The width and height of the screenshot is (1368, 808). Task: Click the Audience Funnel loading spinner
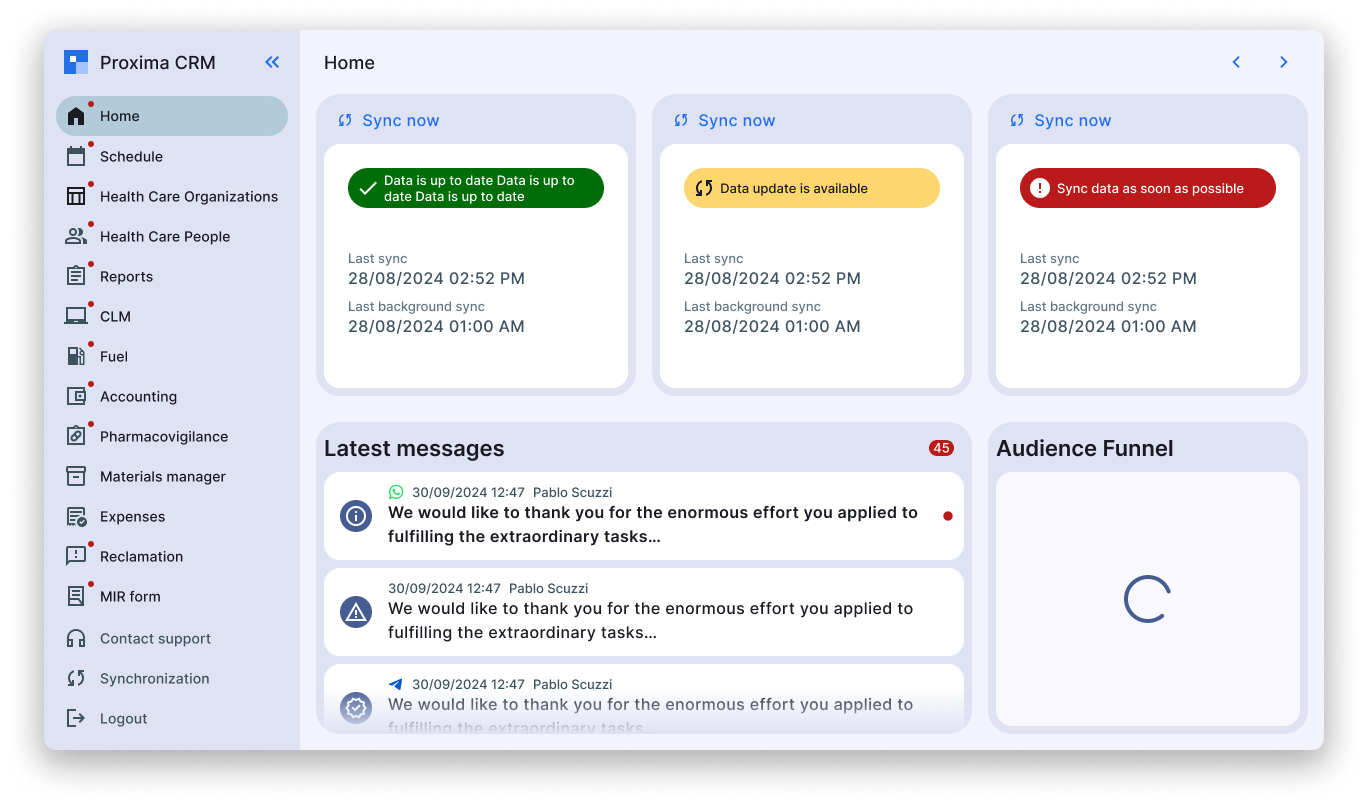[x=1146, y=599]
